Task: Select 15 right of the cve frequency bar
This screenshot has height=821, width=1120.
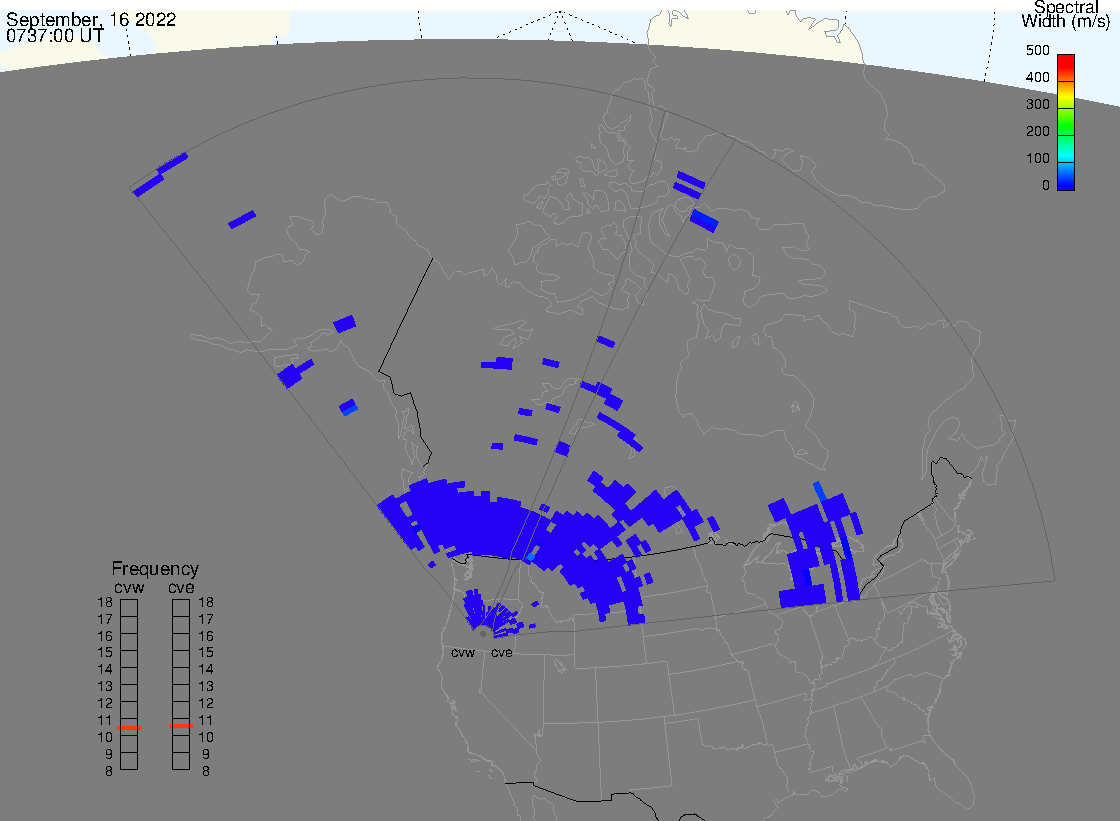Action: (206, 652)
